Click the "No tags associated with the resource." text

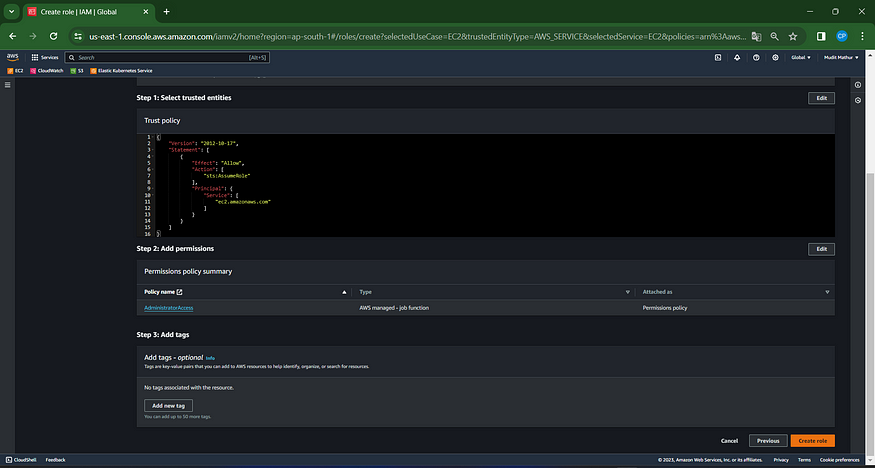click(x=189, y=387)
